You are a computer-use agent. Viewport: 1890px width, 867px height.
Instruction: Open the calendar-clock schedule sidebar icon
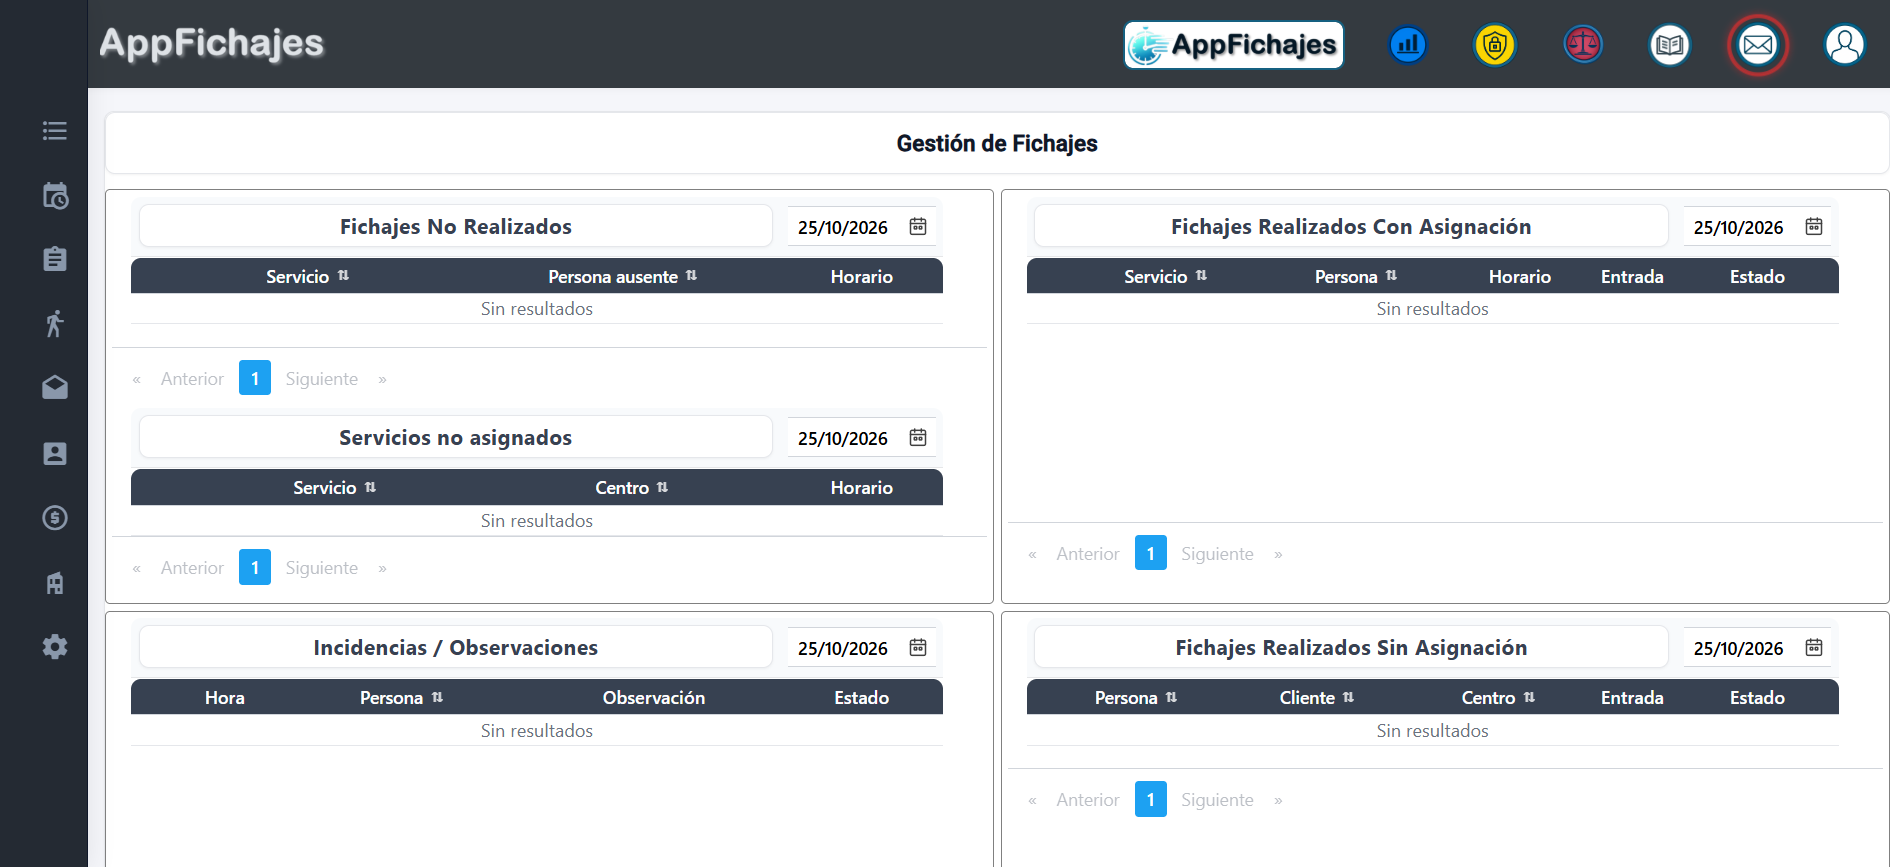[55, 195]
